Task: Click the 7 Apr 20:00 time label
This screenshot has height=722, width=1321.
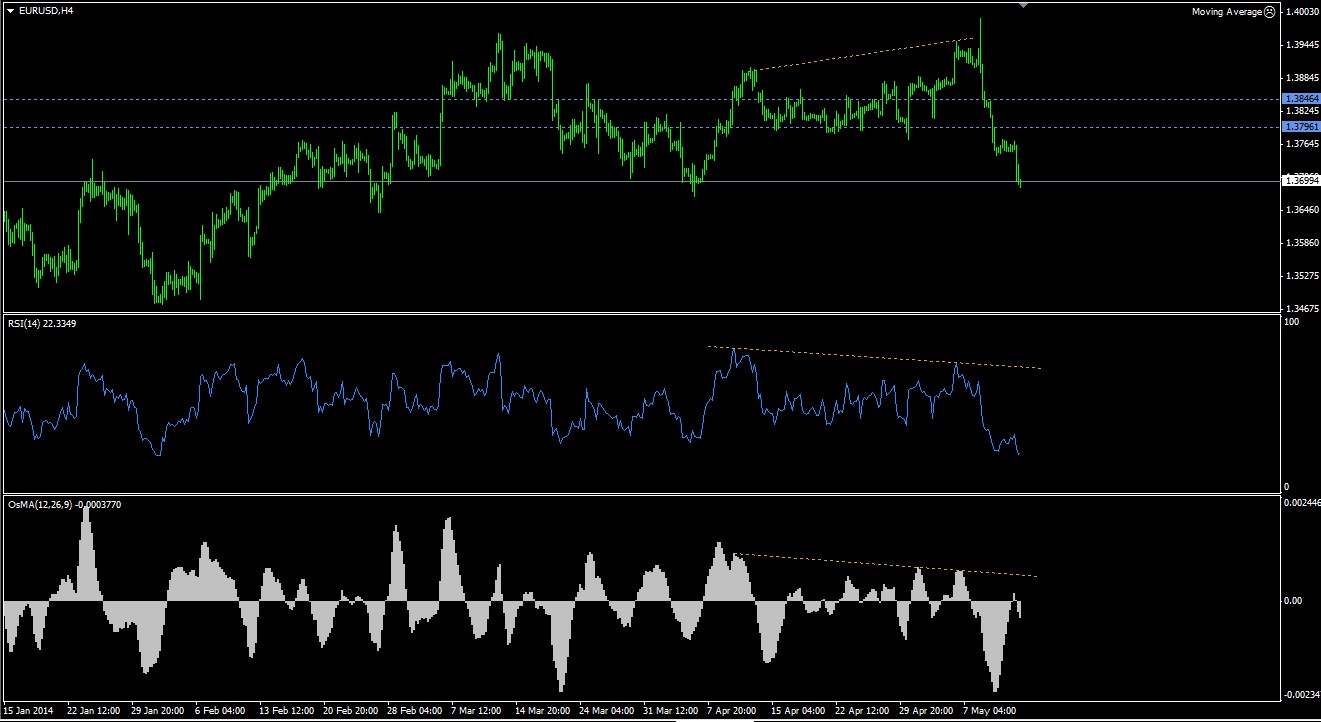Action: 734,711
